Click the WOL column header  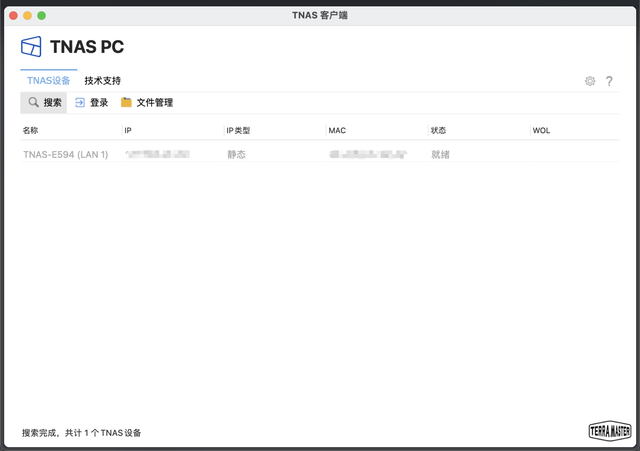coord(541,130)
